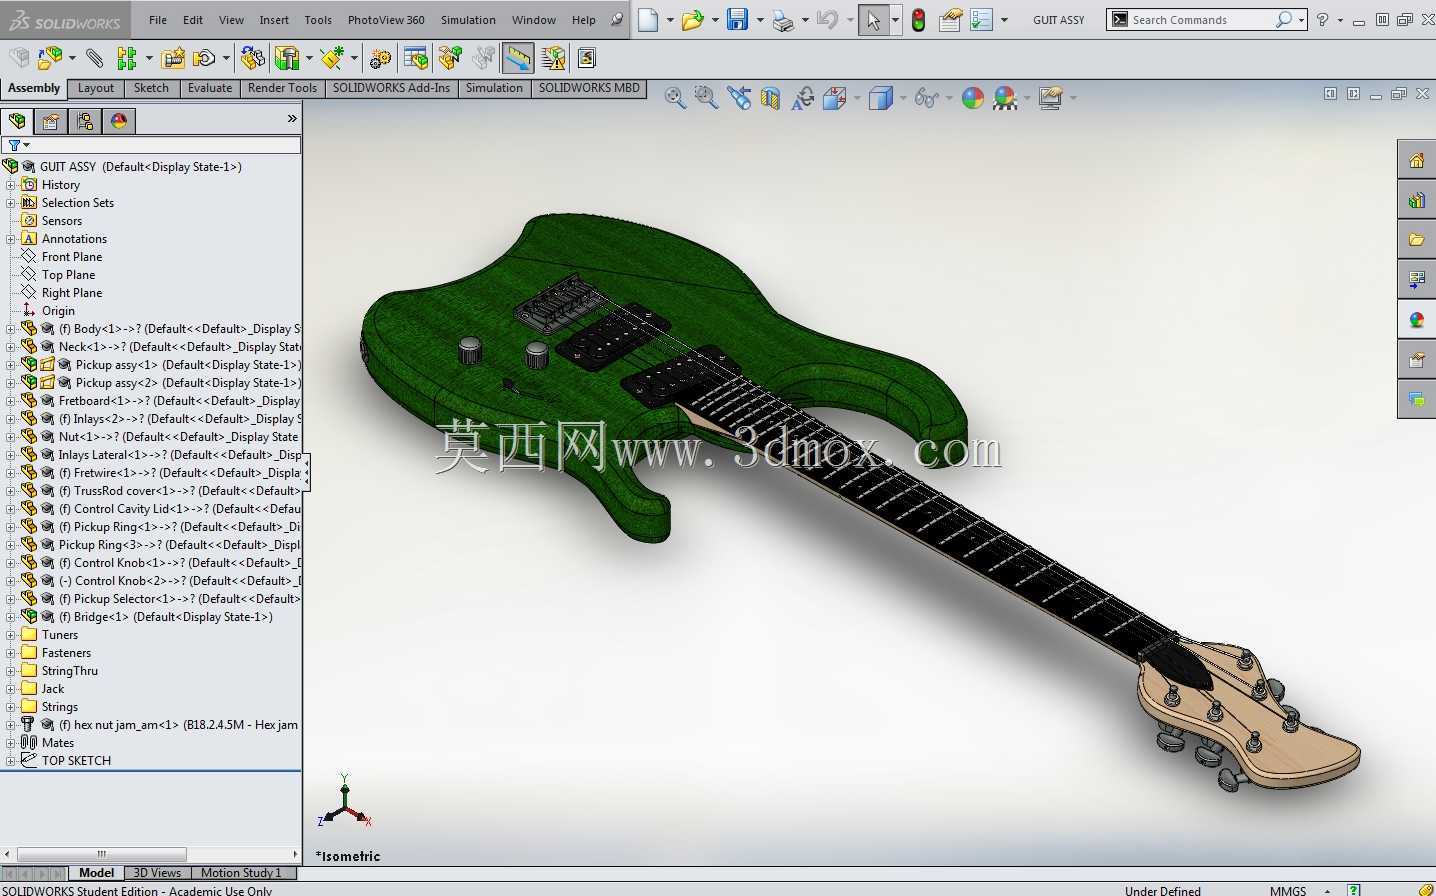The height and width of the screenshot is (896, 1436).
Task: Click the Smart Fasteners icon
Action: [x=173, y=59]
